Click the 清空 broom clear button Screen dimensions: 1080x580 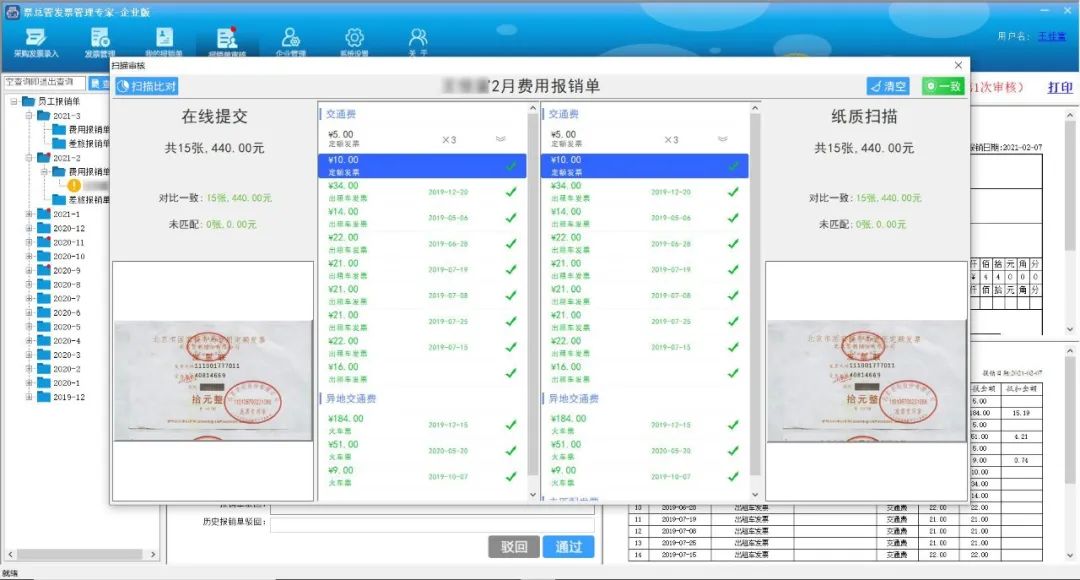click(x=888, y=87)
